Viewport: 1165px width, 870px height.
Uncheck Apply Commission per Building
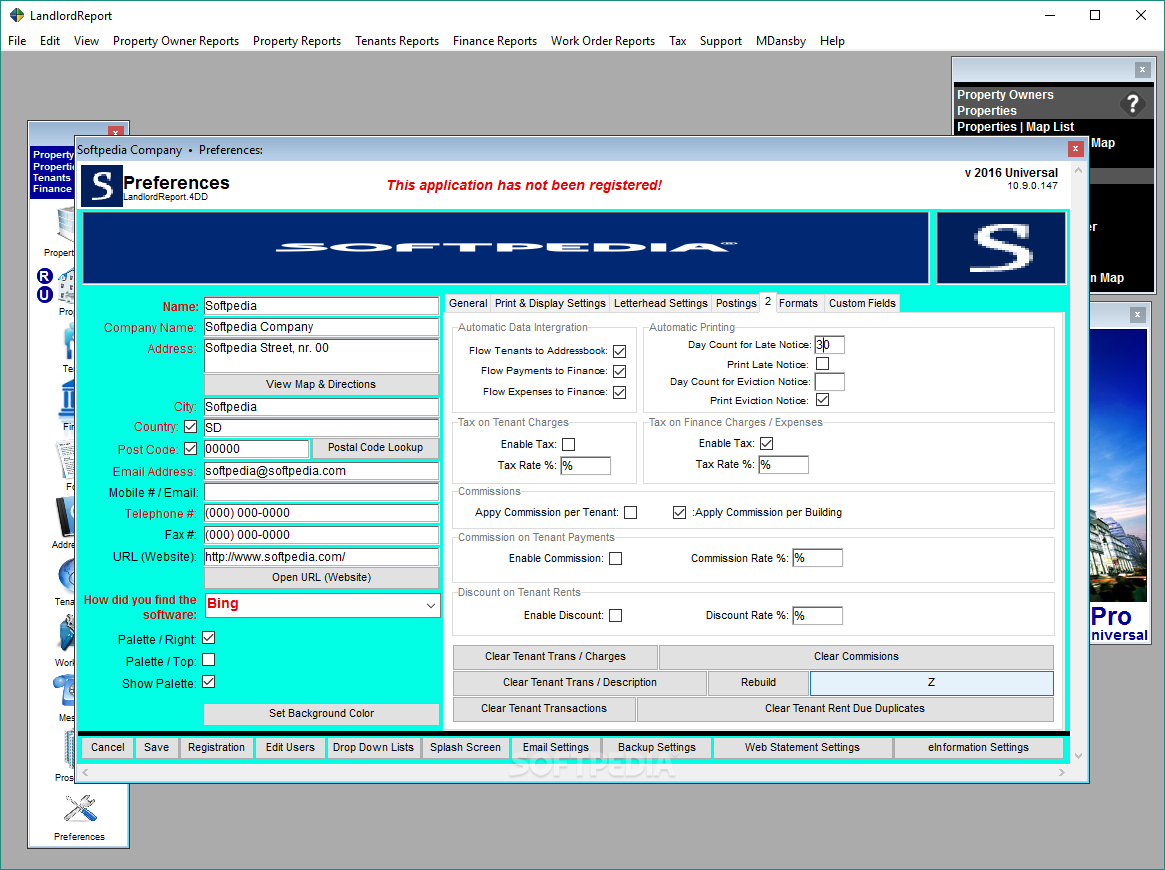[679, 513]
